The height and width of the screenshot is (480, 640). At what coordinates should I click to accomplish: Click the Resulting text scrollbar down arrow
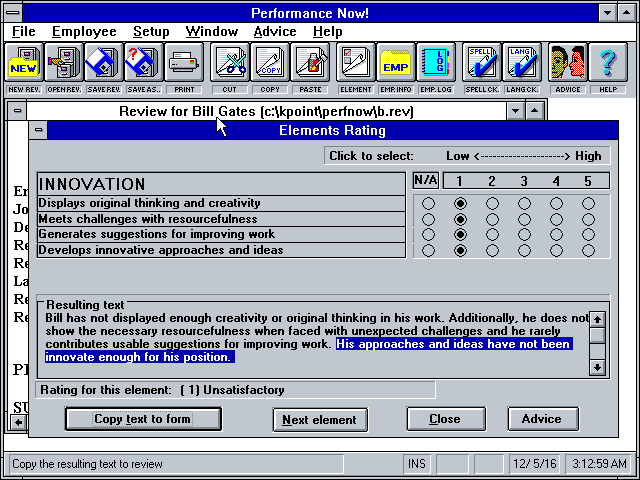coord(597,367)
